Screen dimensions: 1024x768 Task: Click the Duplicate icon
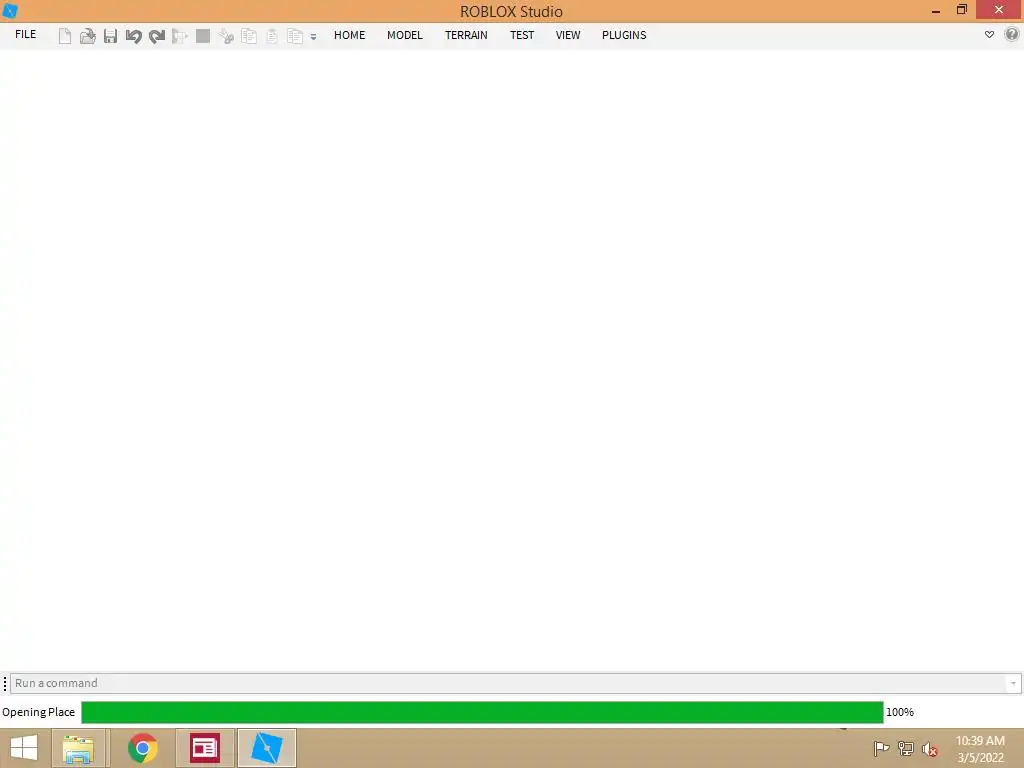coord(295,36)
